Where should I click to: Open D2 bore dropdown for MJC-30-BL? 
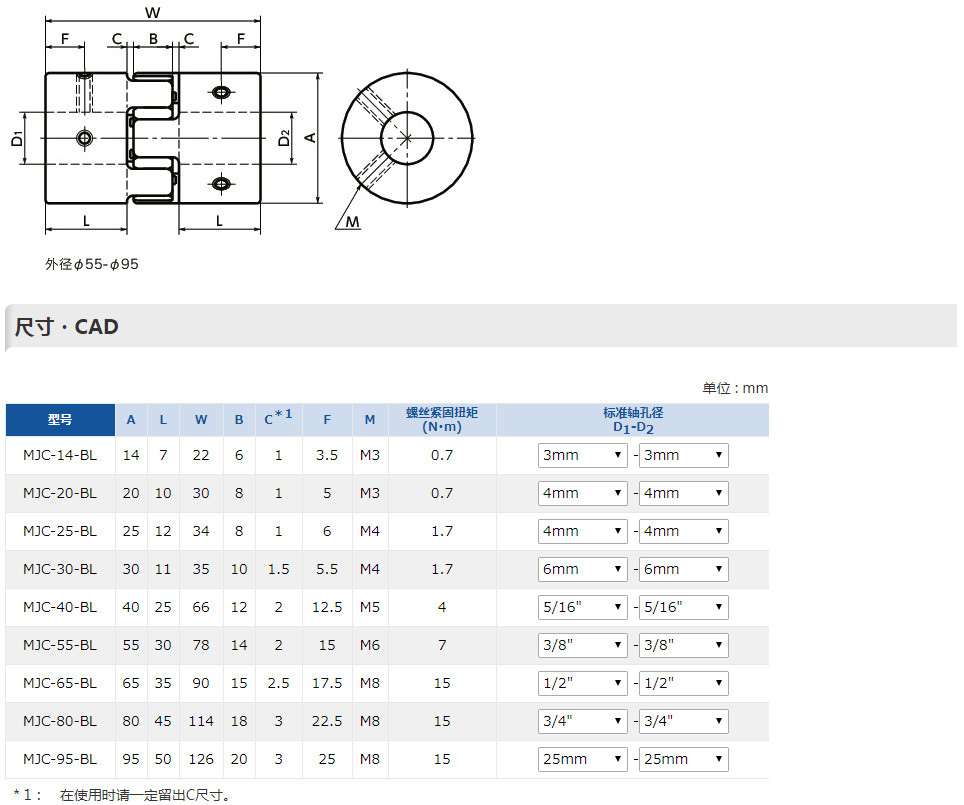pos(683,569)
